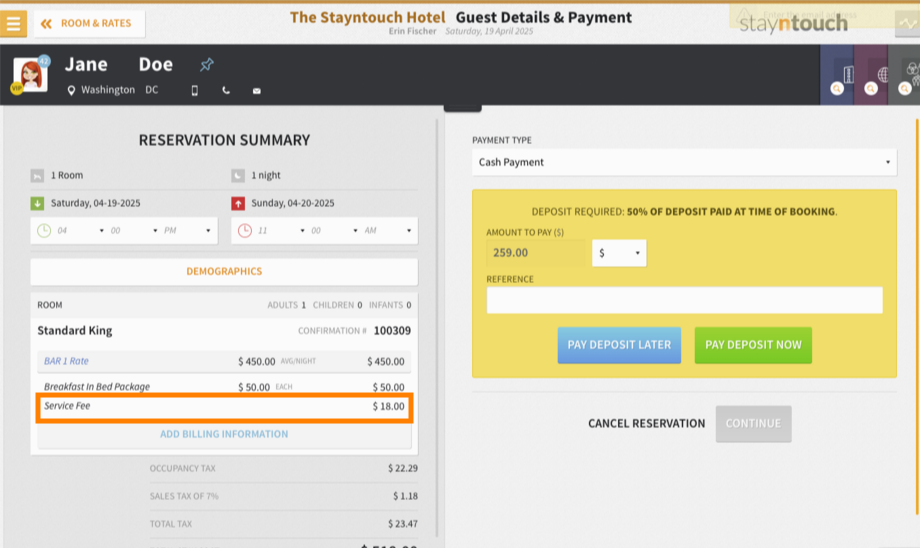Click the green arrival arrow icon
Screen dimensions: 920x548
click(x=37, y=204)
